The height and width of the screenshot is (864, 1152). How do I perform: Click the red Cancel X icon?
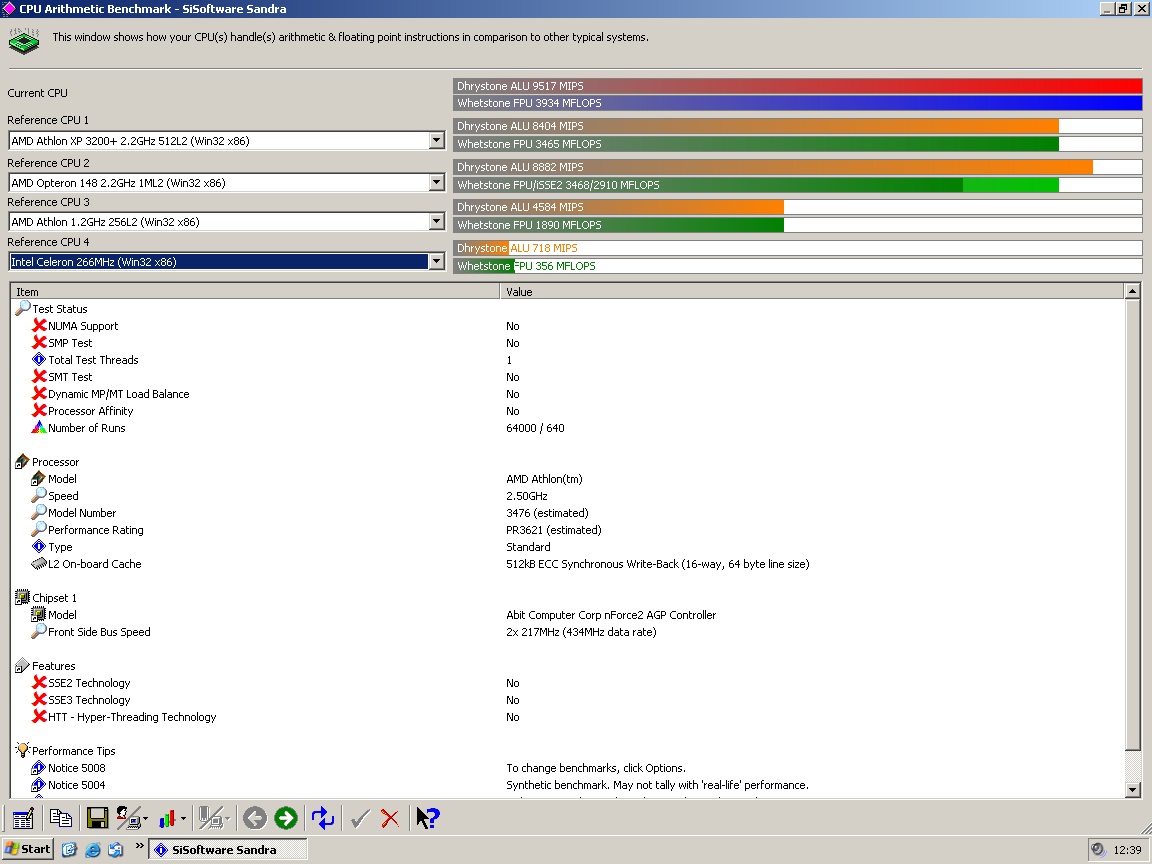tap(390, 818)
